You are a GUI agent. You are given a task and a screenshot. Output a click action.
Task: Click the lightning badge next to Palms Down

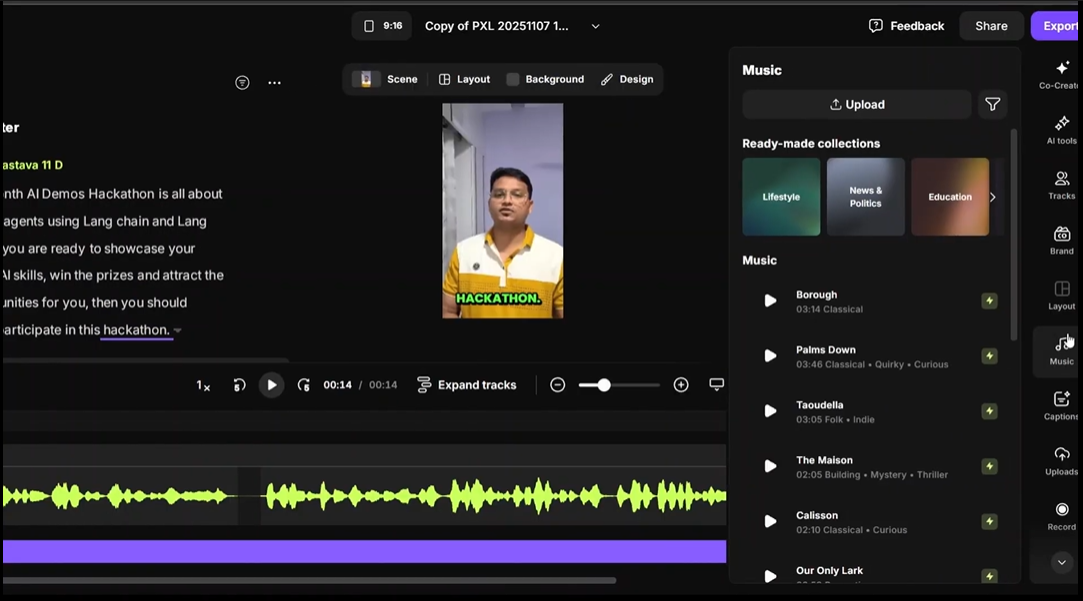pyautogui.click(x=989, y=356)
